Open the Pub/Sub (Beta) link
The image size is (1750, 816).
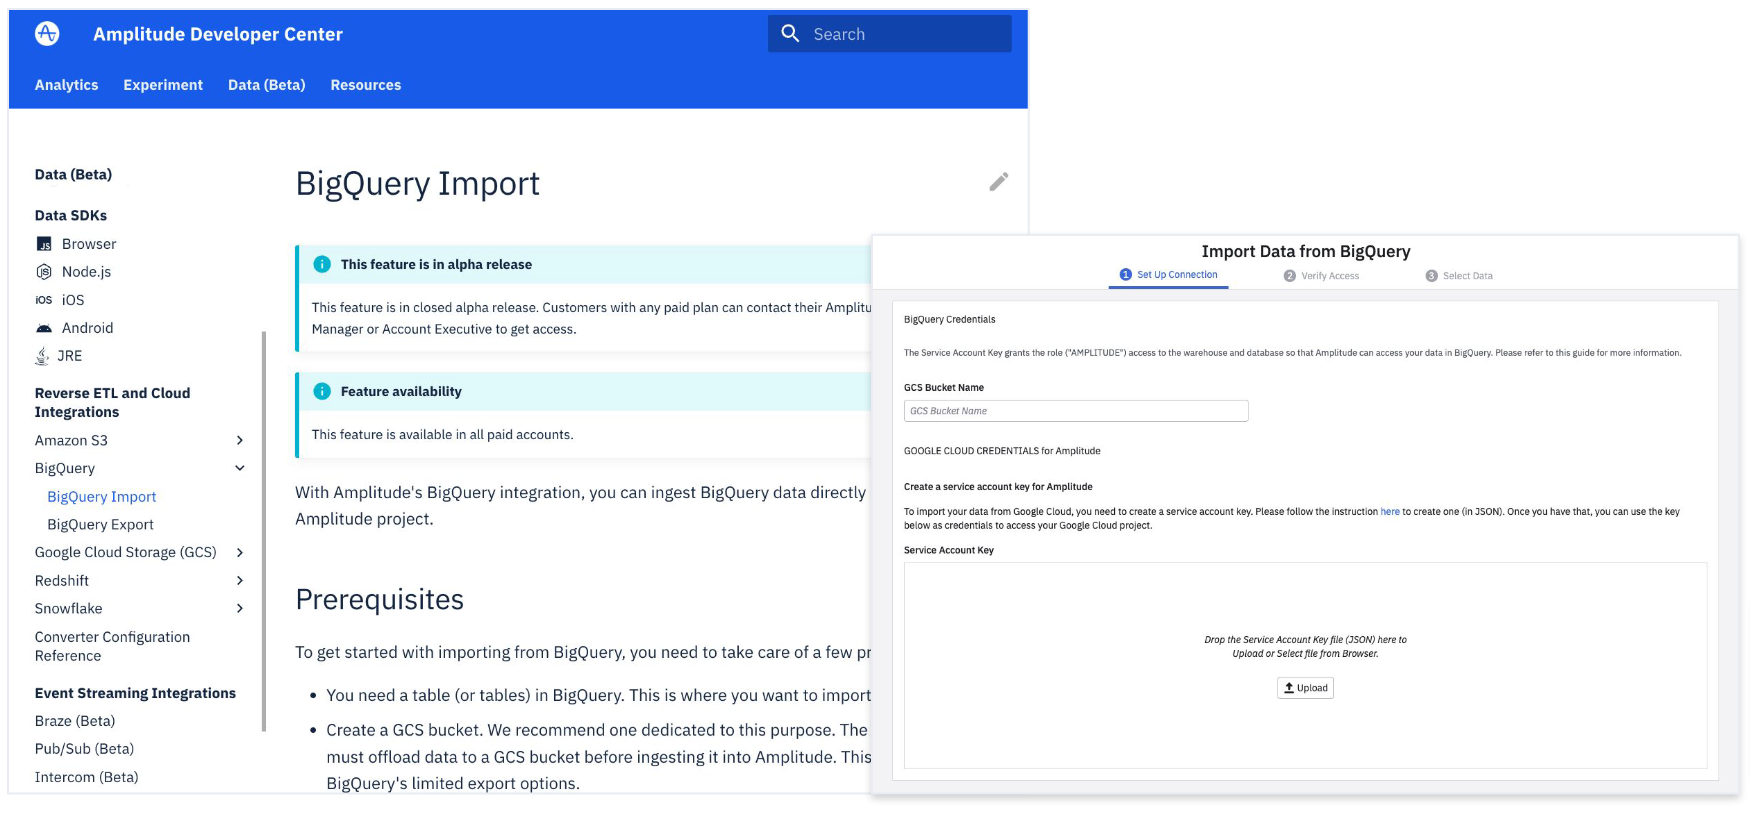84,749
